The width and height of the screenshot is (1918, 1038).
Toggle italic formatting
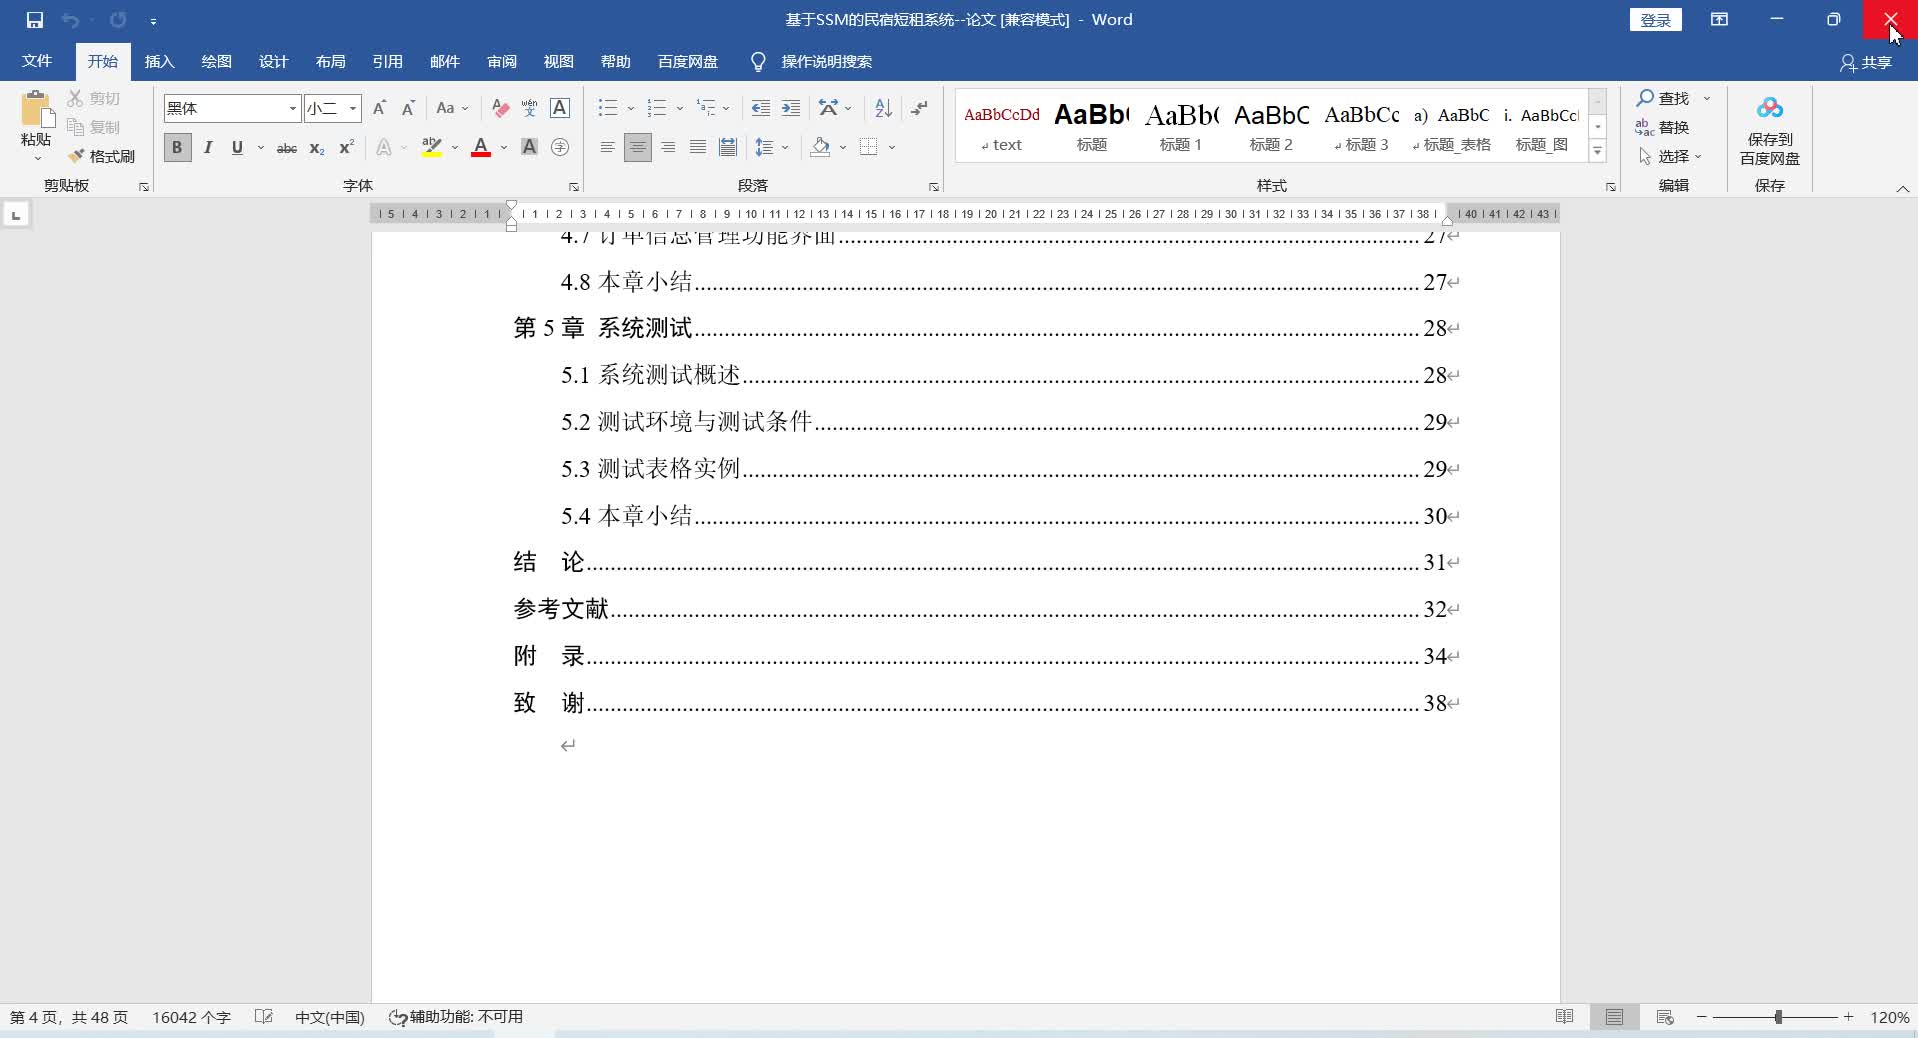[207, 147]
